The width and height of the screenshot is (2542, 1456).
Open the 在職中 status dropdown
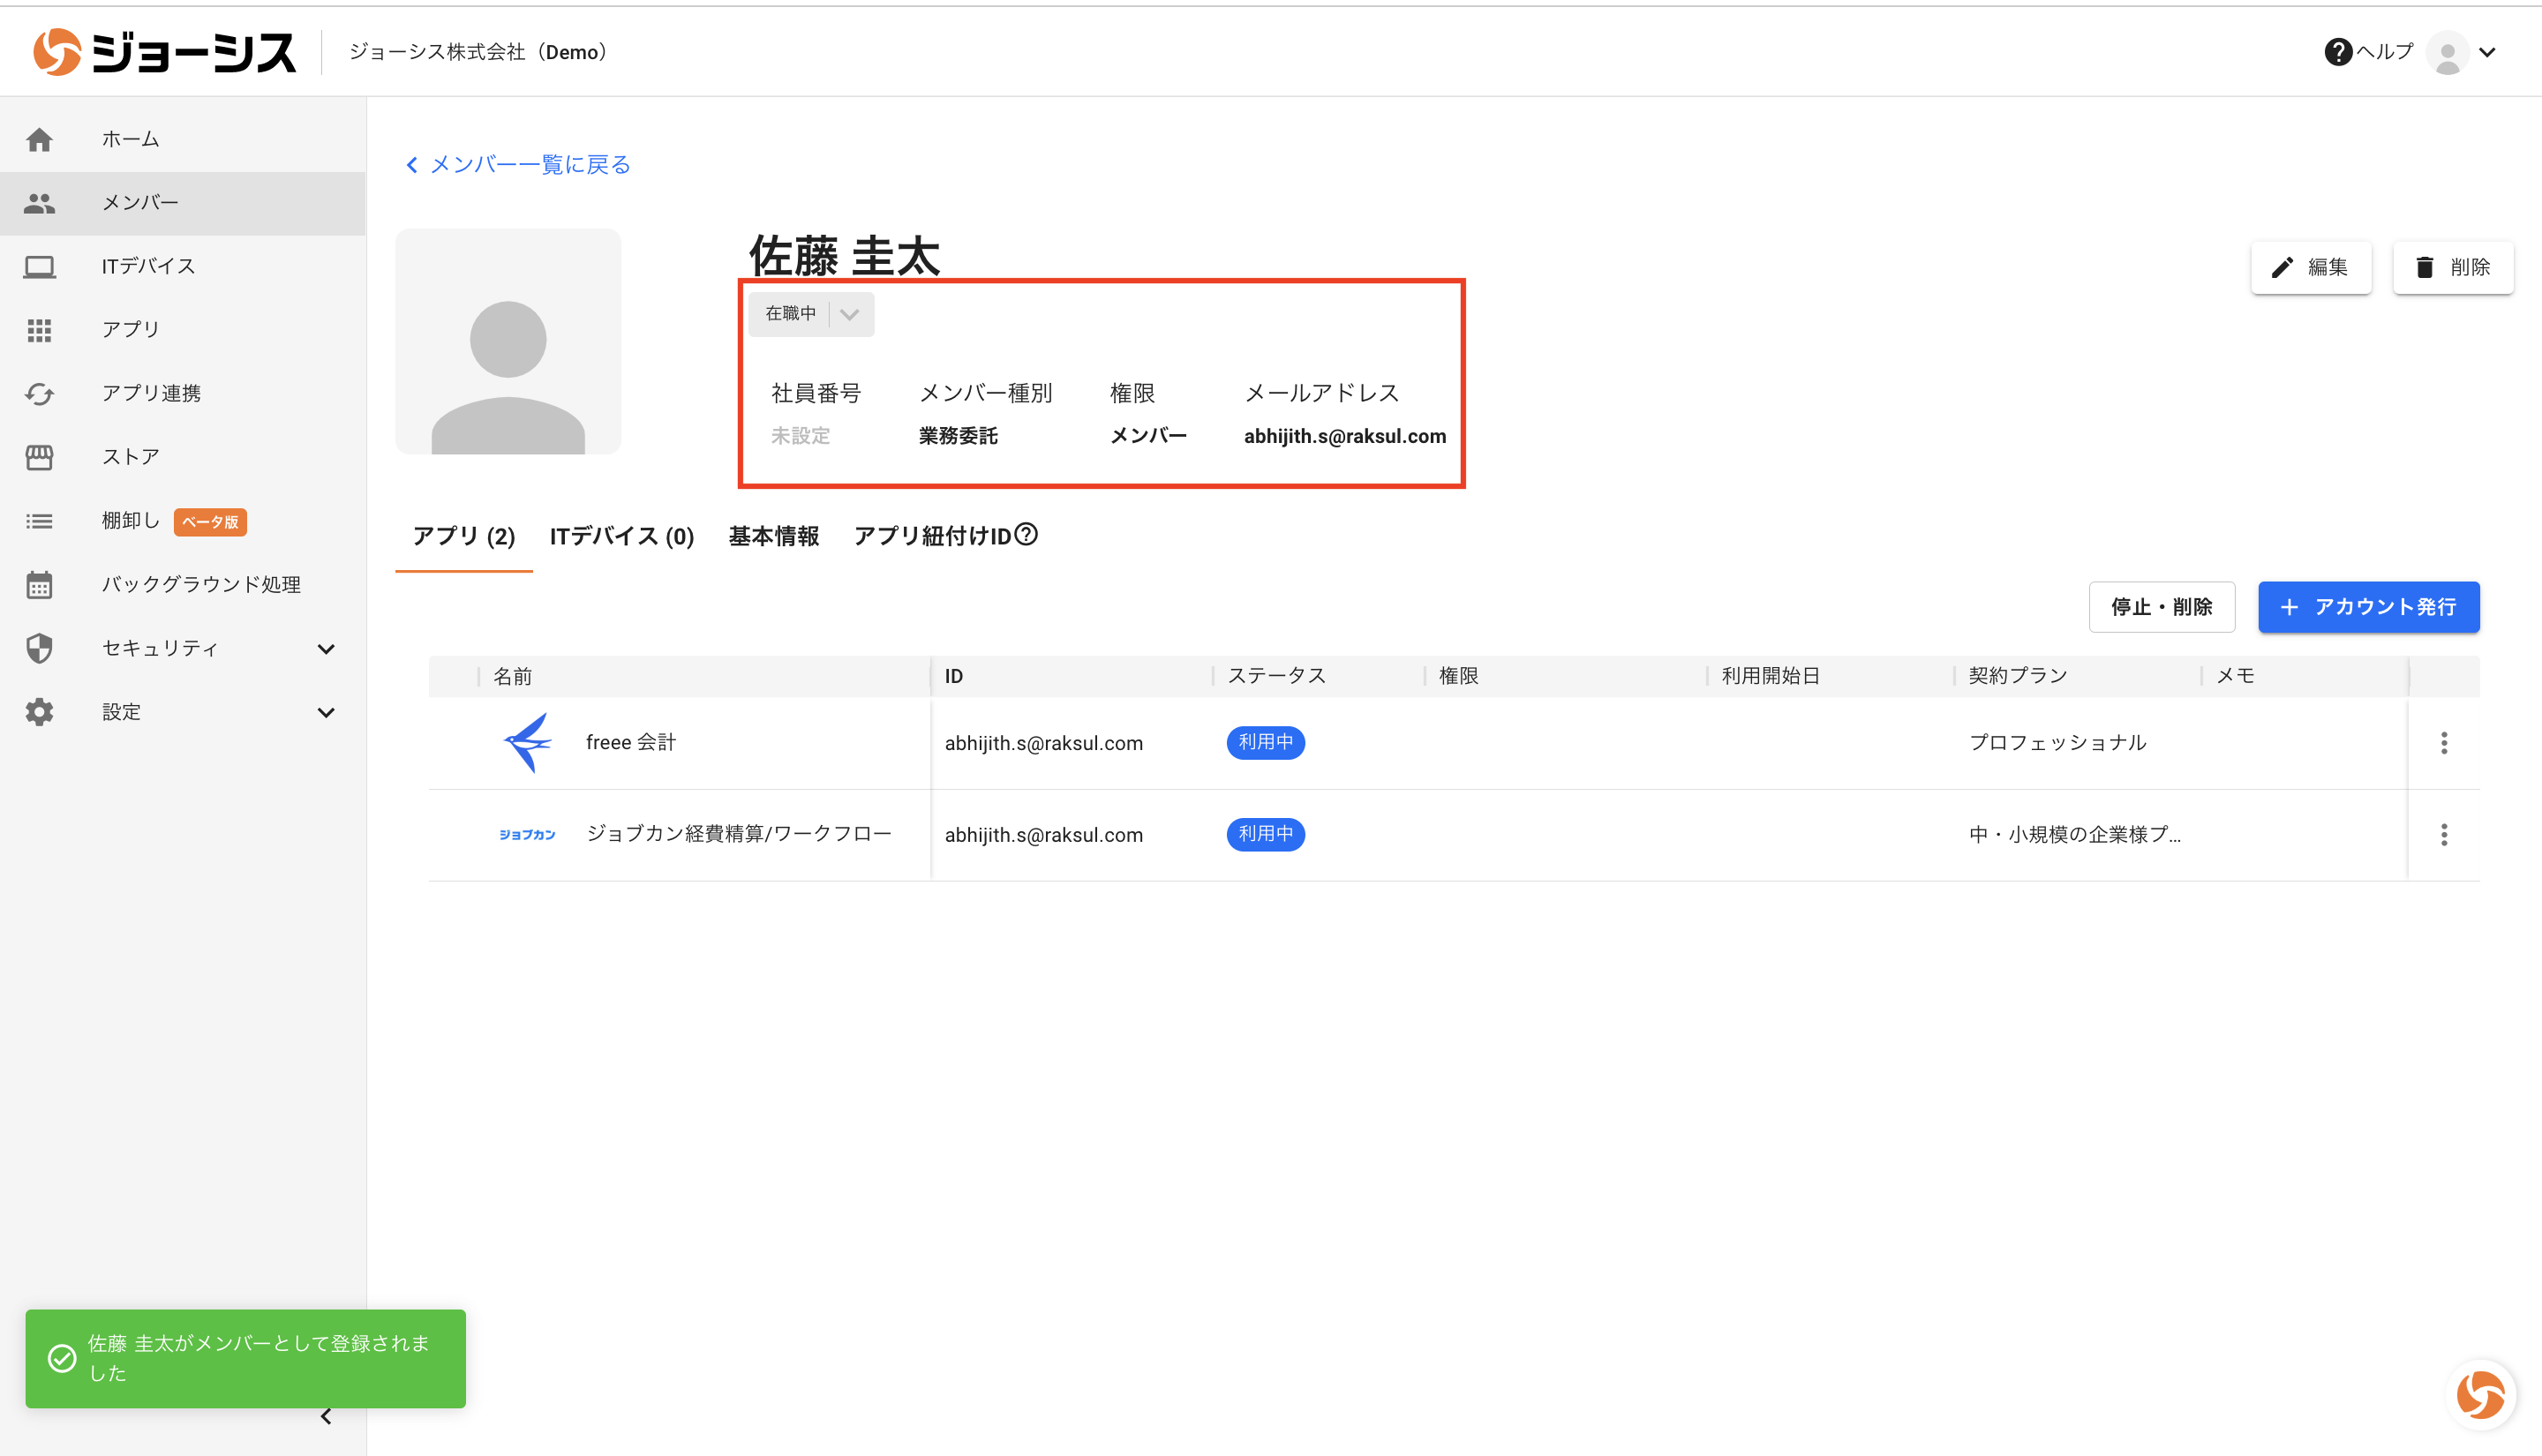click(x=811, y=314)
